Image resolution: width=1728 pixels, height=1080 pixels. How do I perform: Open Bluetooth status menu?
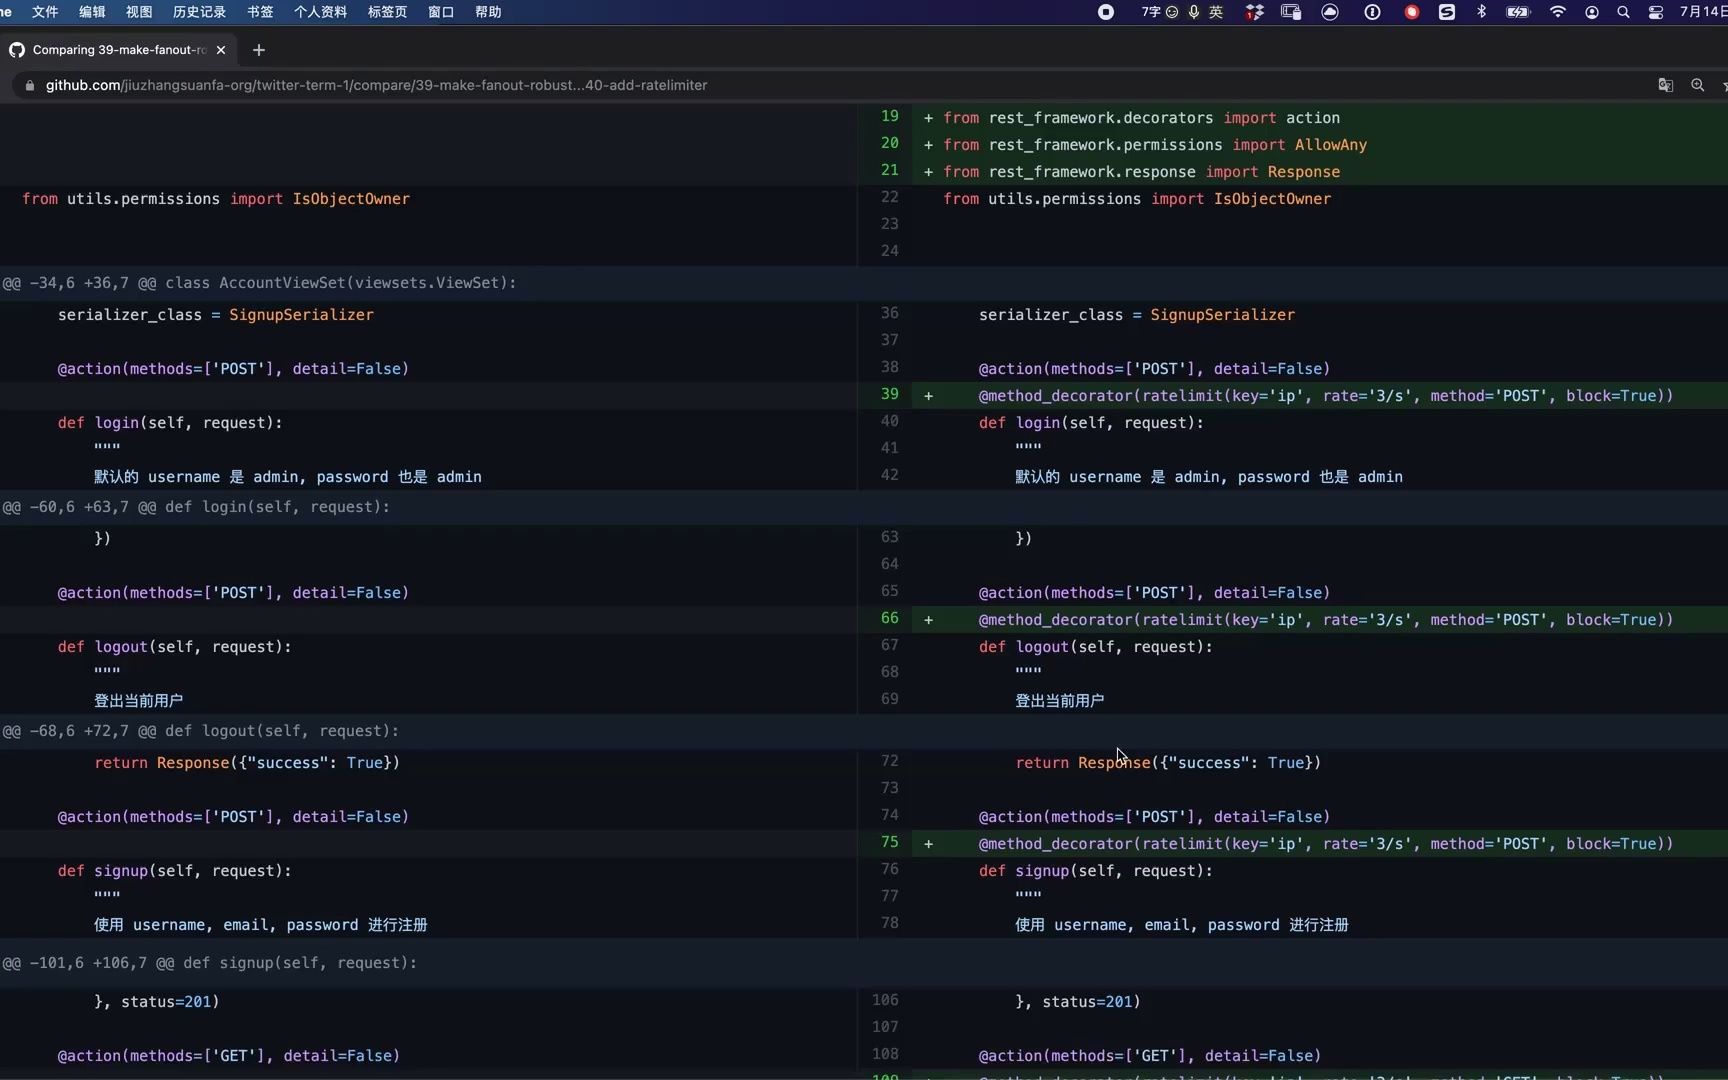pyautogui.click(x=1482, y=12)
